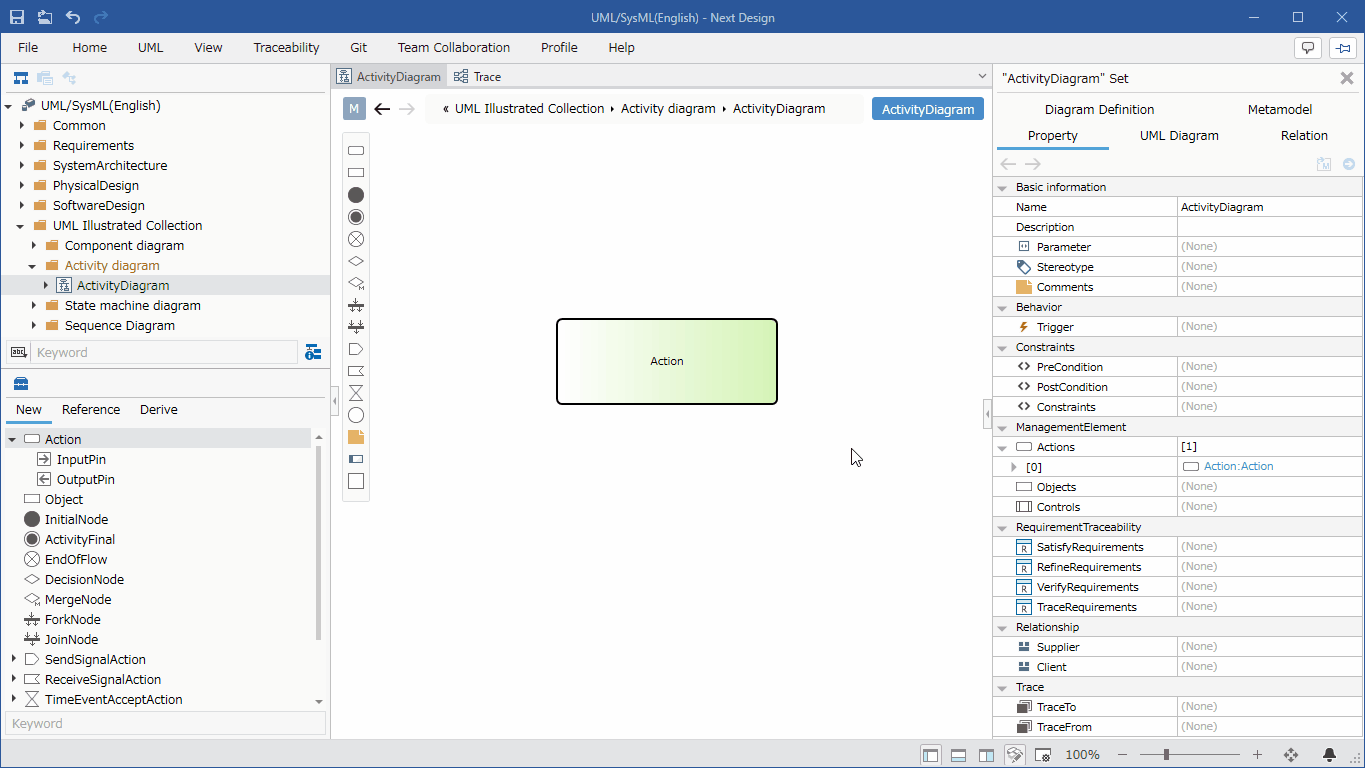Expand the State machine diagram folder
The image size is (1365, 768).
tap(34, 305)
